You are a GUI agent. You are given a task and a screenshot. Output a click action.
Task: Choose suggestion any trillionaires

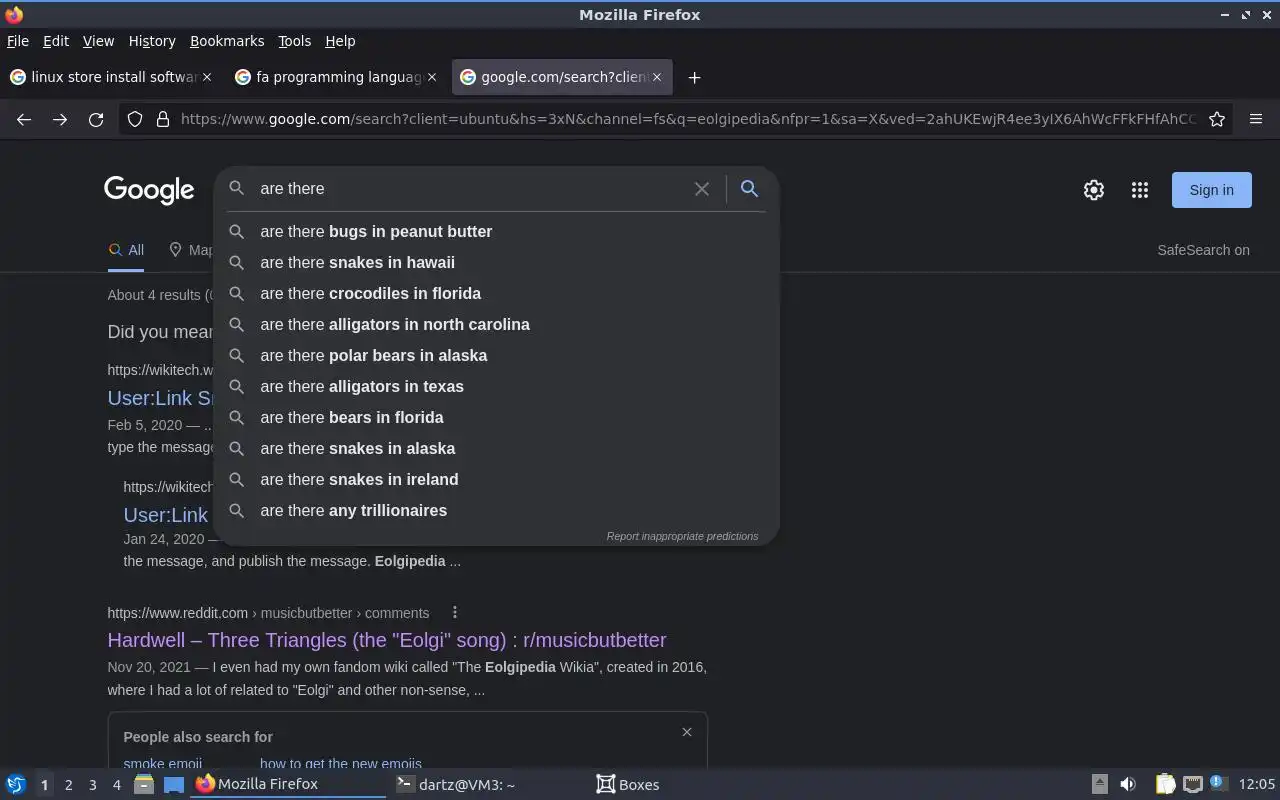click(x=496, y=510)
